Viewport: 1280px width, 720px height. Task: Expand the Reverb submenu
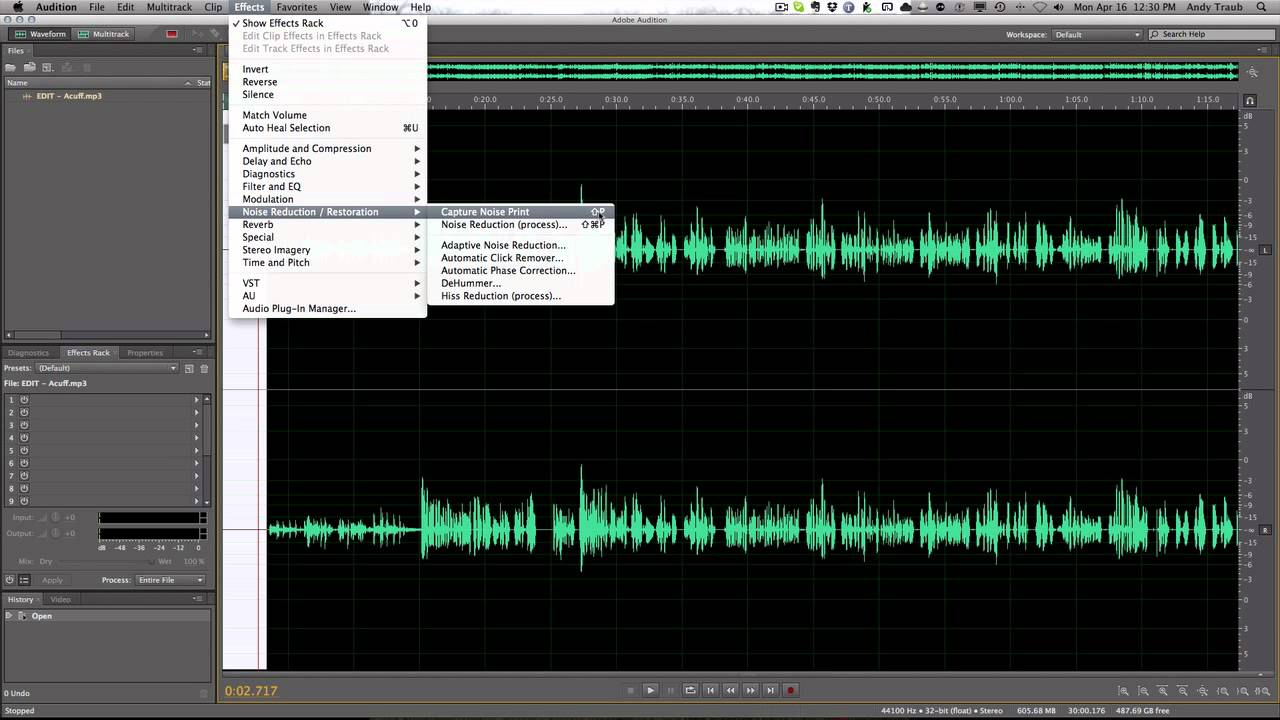click(328, 225)
